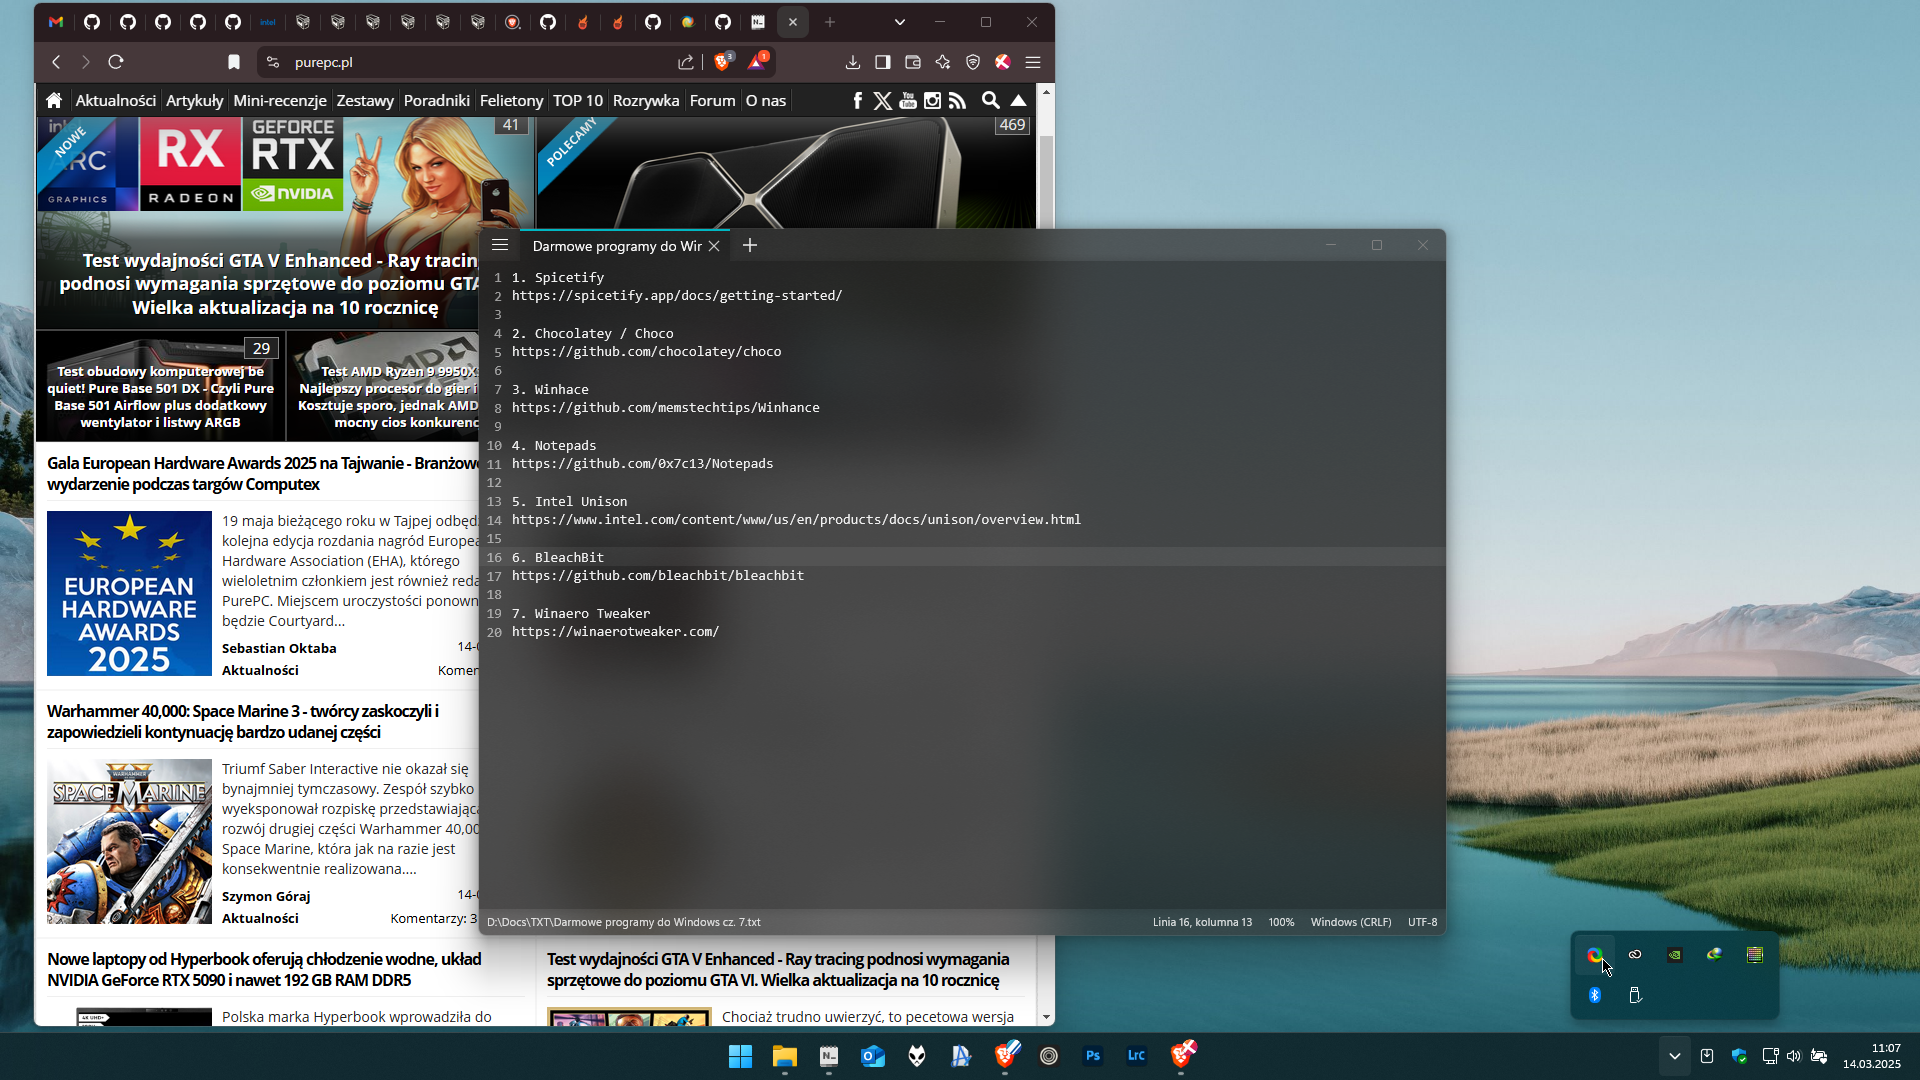The image size is (1920, 1080).
Task: Toggle bookmark for the current page
Action: [234, 62]
